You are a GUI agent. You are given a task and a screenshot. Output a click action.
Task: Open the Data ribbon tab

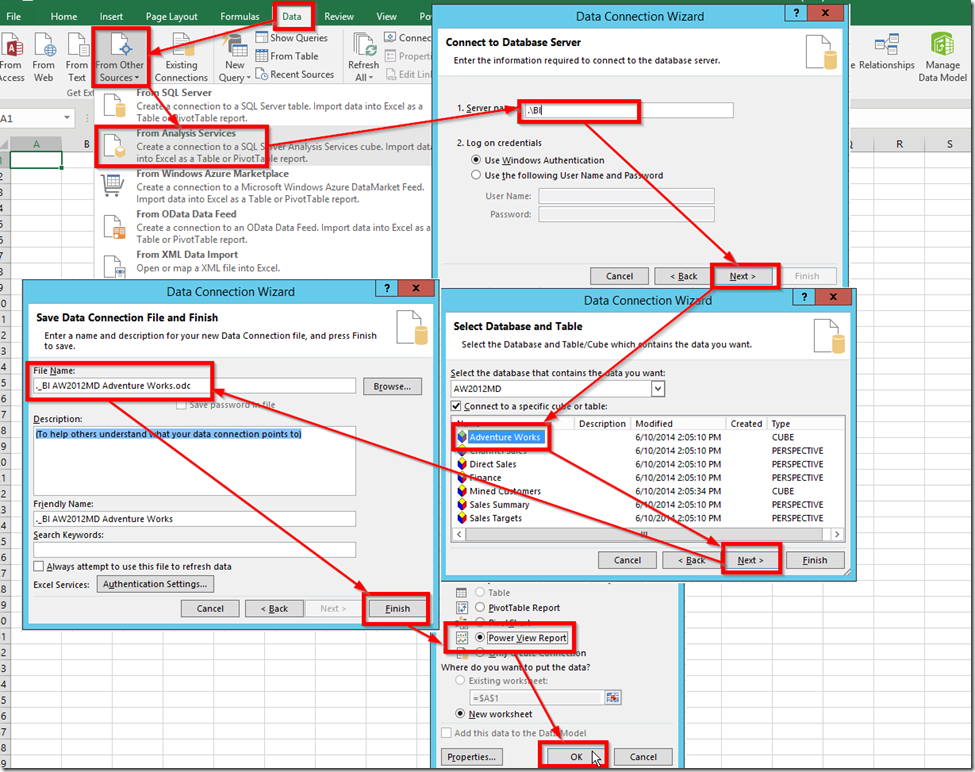point(292,17)
